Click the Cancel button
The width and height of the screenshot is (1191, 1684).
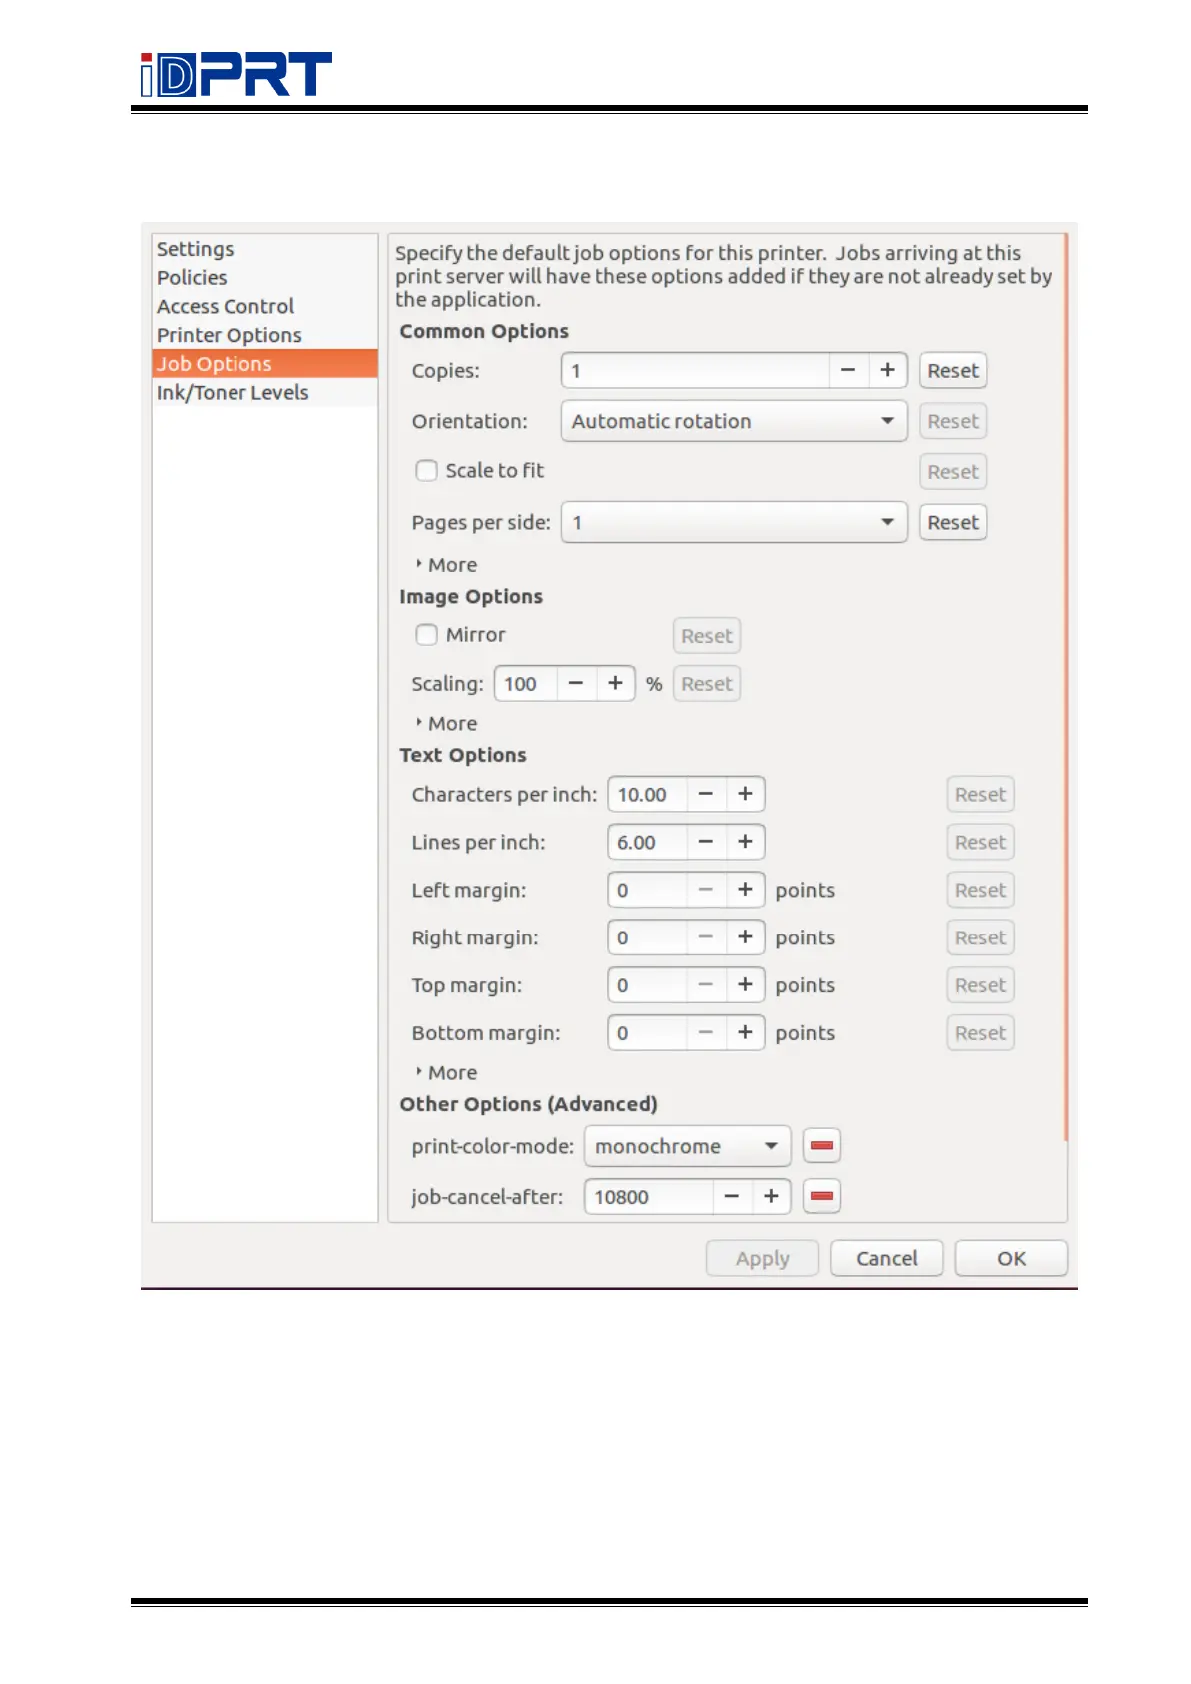pyautogui.click(x=887, y=1258)
